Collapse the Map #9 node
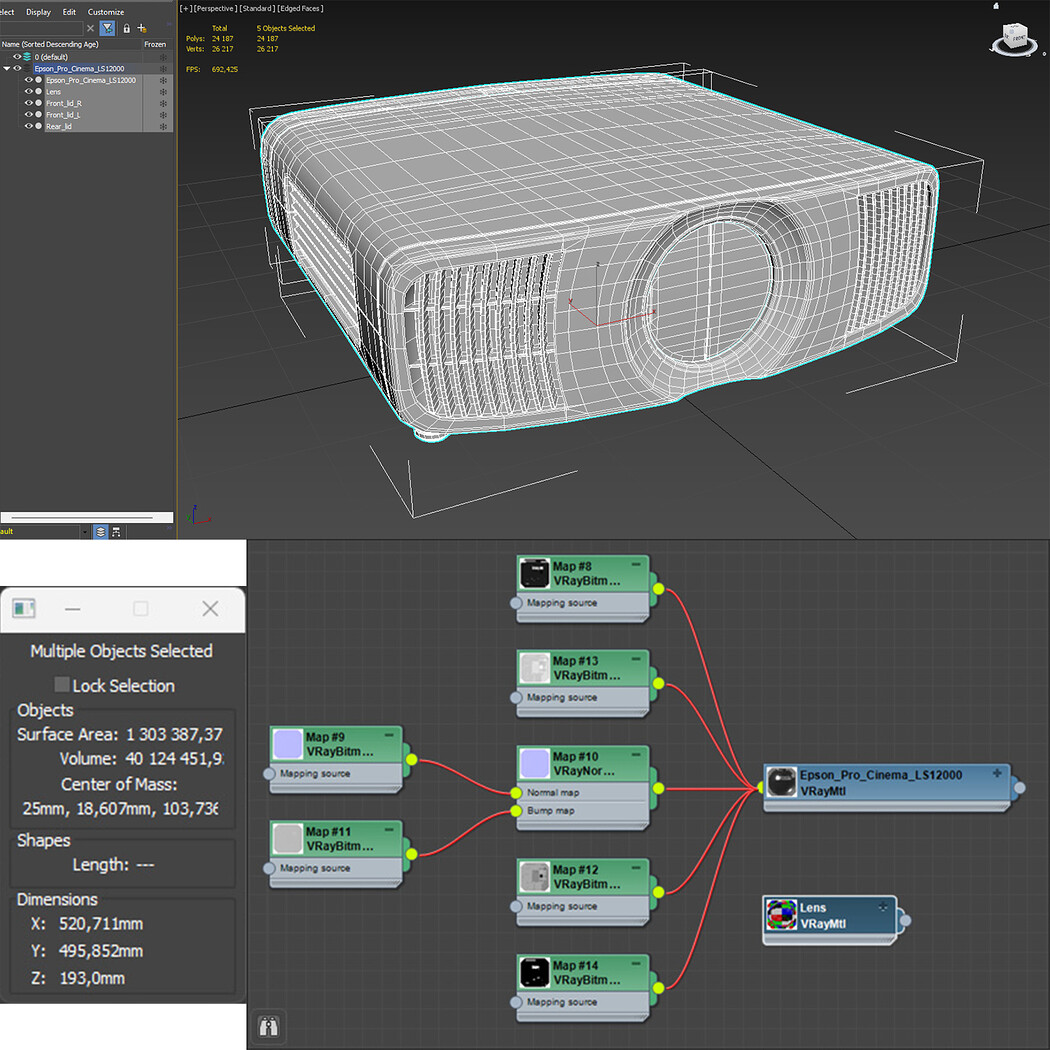 pos(388,735)
